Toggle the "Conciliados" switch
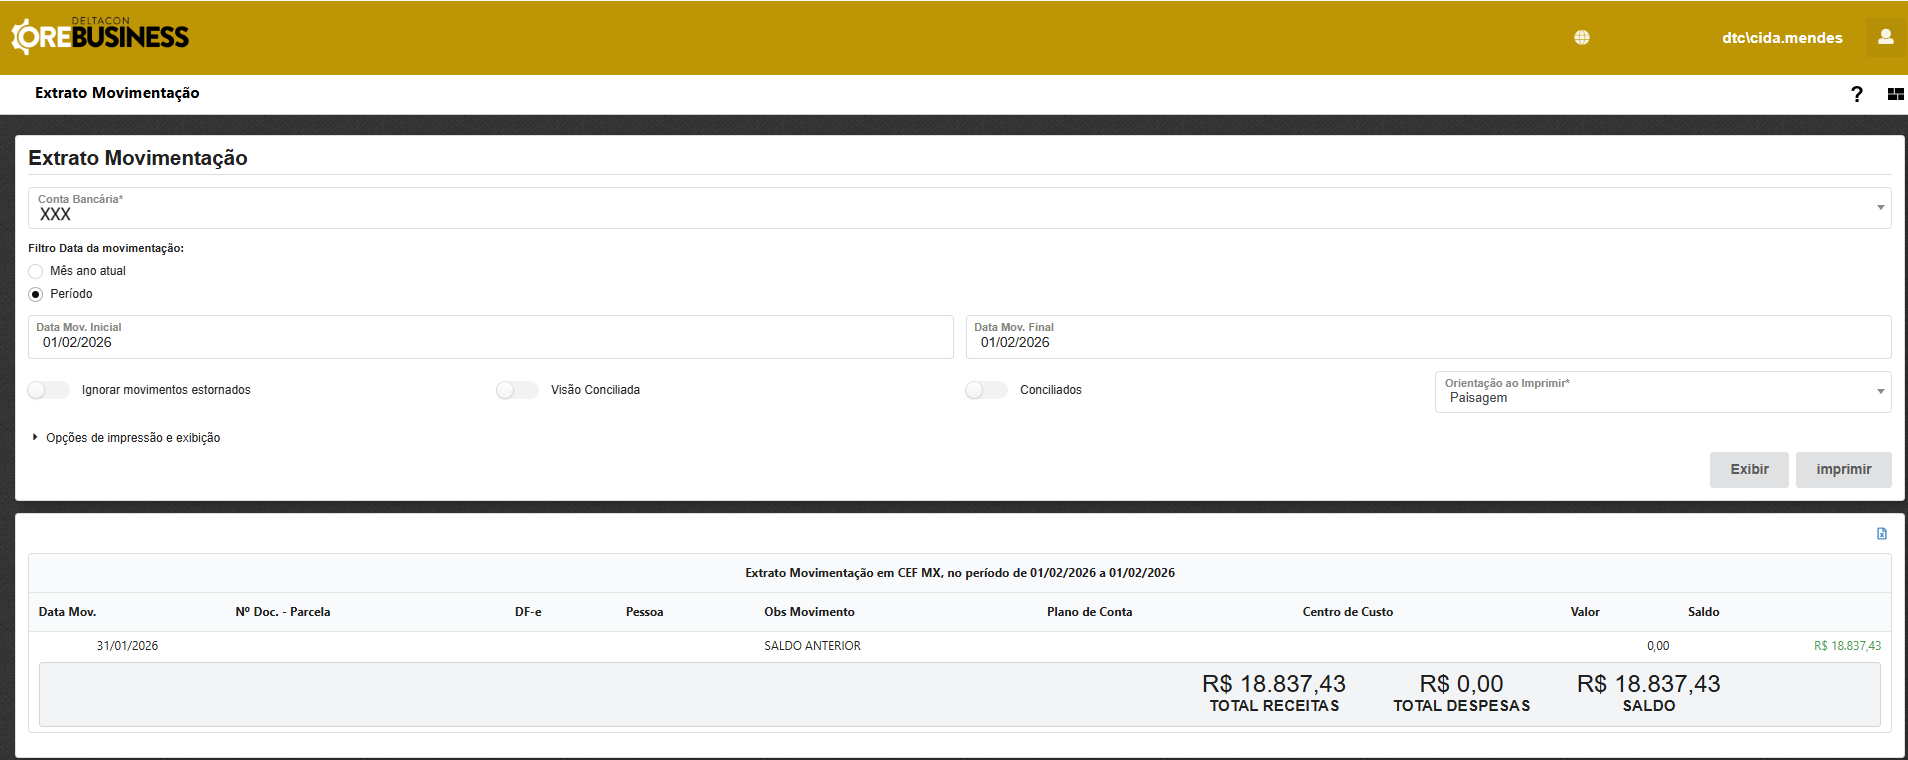Viewport: 1908px width, 760px height. click(x=986, y=390)
